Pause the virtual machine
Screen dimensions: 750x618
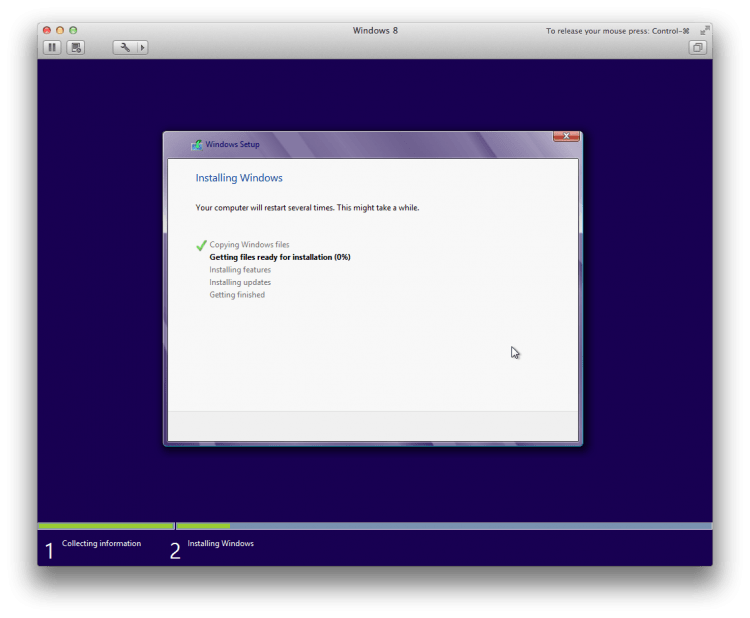[x=52, y=47]
